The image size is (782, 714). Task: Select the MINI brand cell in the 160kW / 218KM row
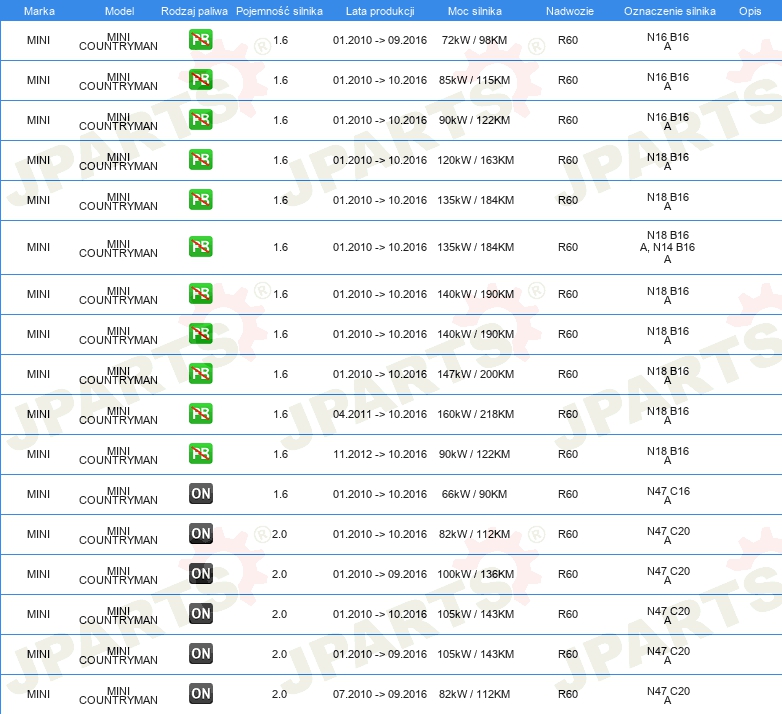[38, 414]
